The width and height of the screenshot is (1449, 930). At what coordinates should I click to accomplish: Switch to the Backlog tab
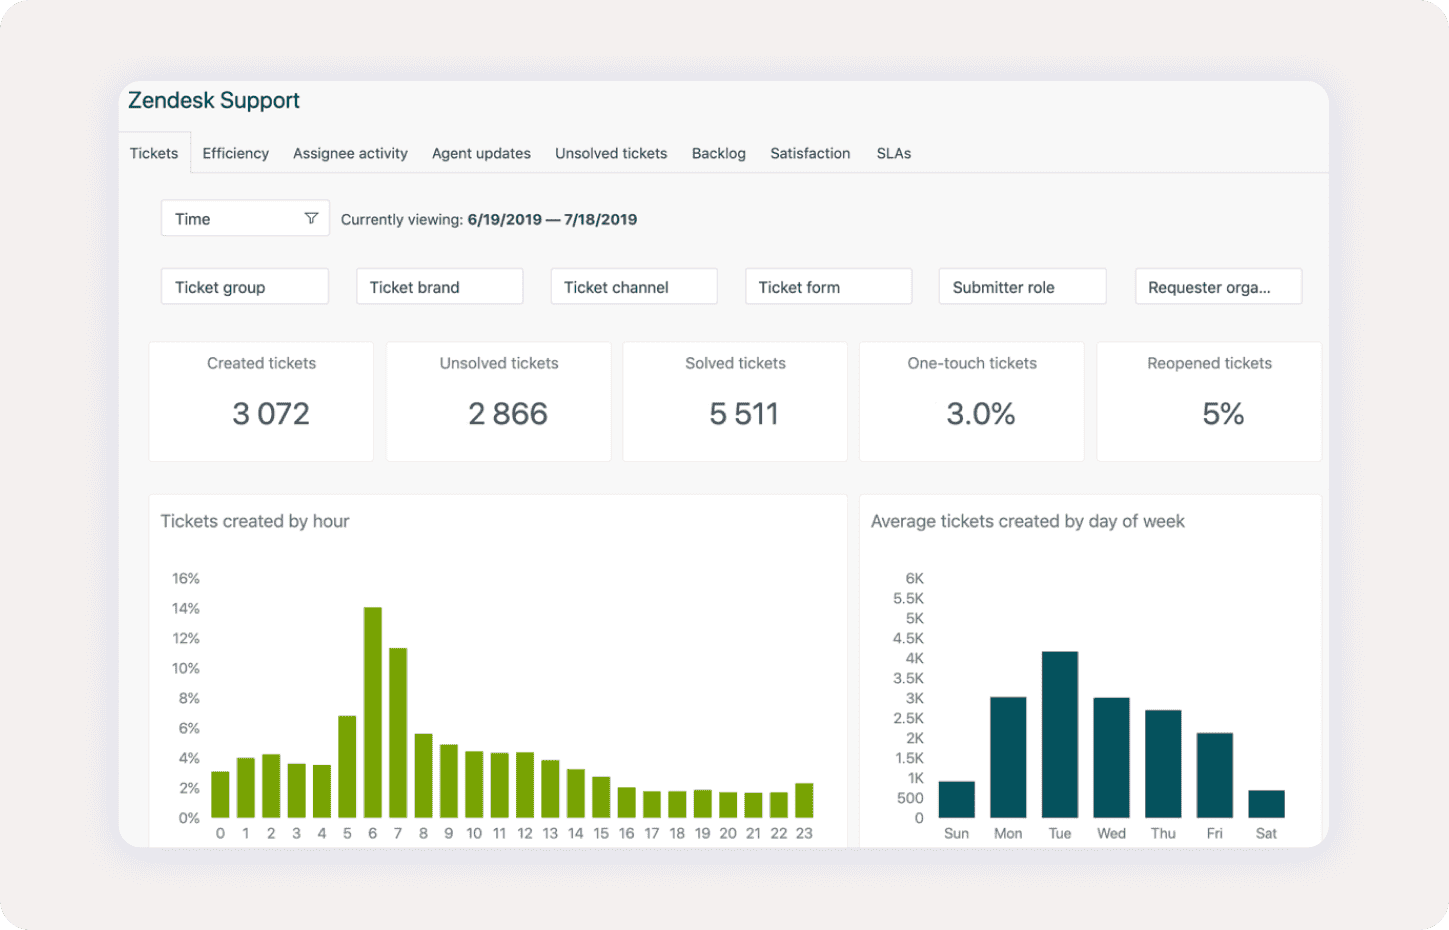719,153
